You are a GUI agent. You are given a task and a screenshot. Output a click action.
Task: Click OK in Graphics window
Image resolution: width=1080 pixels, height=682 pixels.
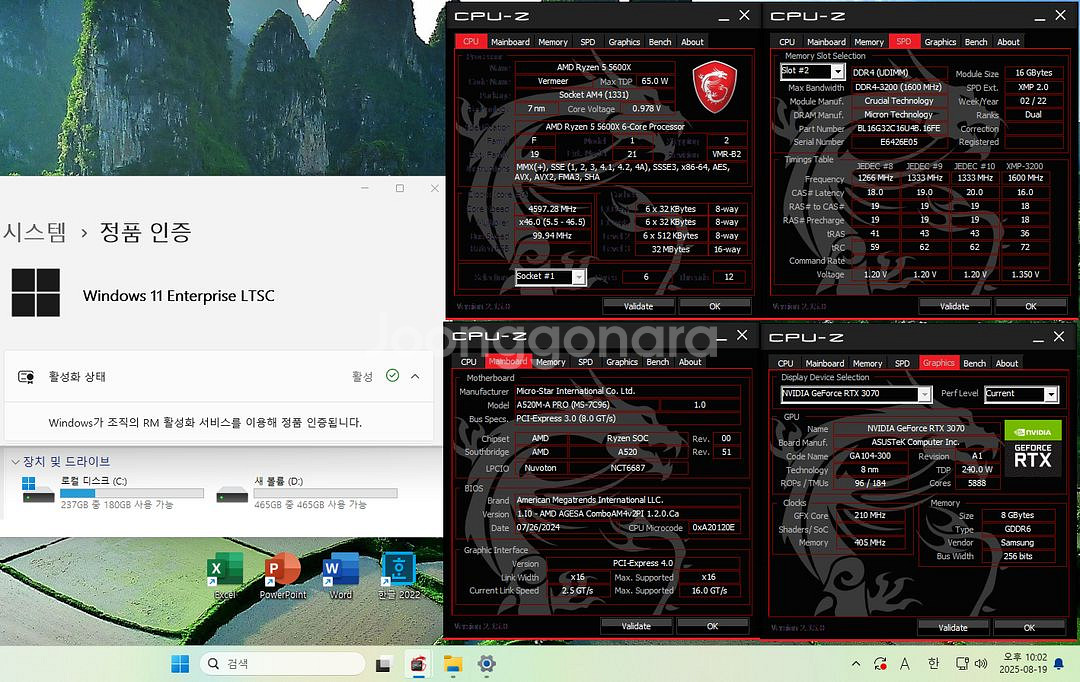[x=1029, y=628]
